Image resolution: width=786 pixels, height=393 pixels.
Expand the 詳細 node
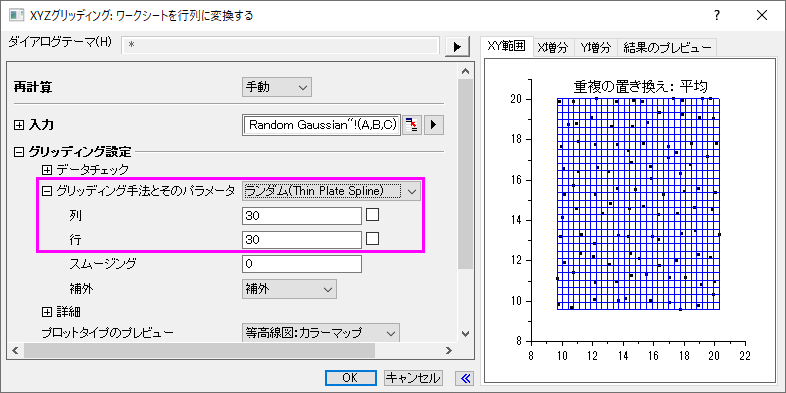click(47, 312)
